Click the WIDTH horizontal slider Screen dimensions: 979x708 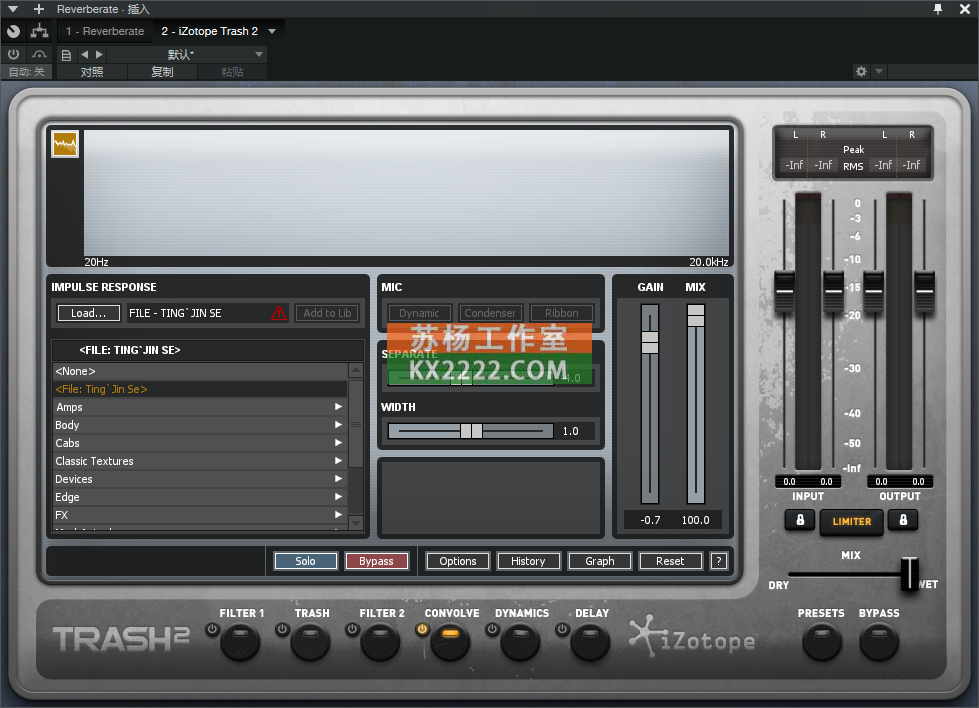point(471,431)
